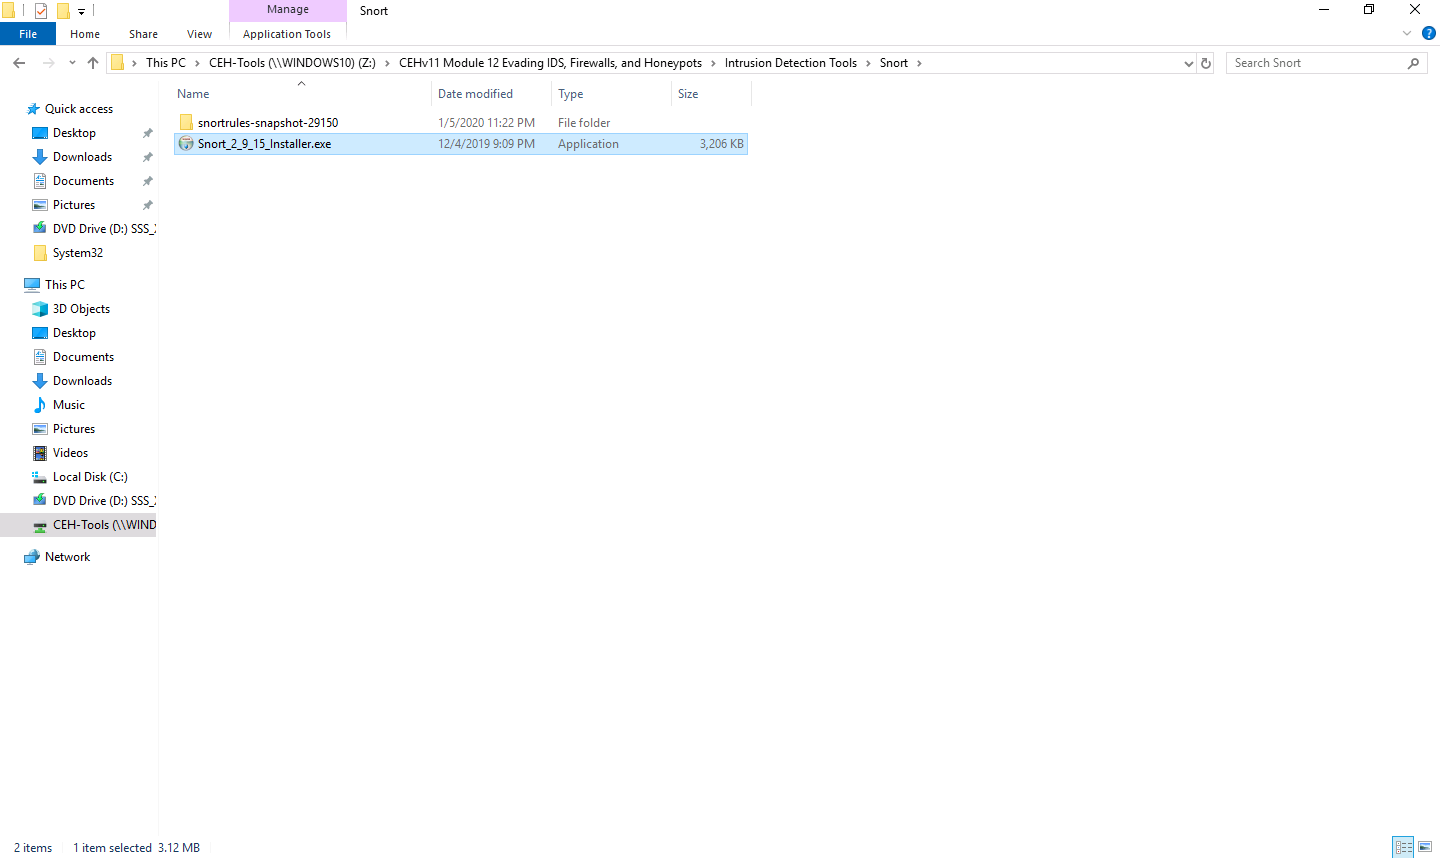1440x858 pixels.
Task: Switch to Large icons view layout icon
Action: pos(1425,847)
